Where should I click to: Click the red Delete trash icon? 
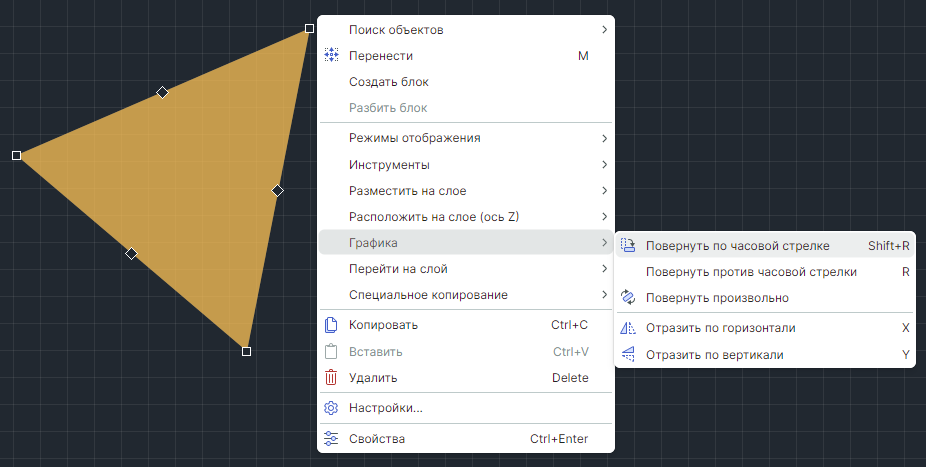[x=332, y=378]
